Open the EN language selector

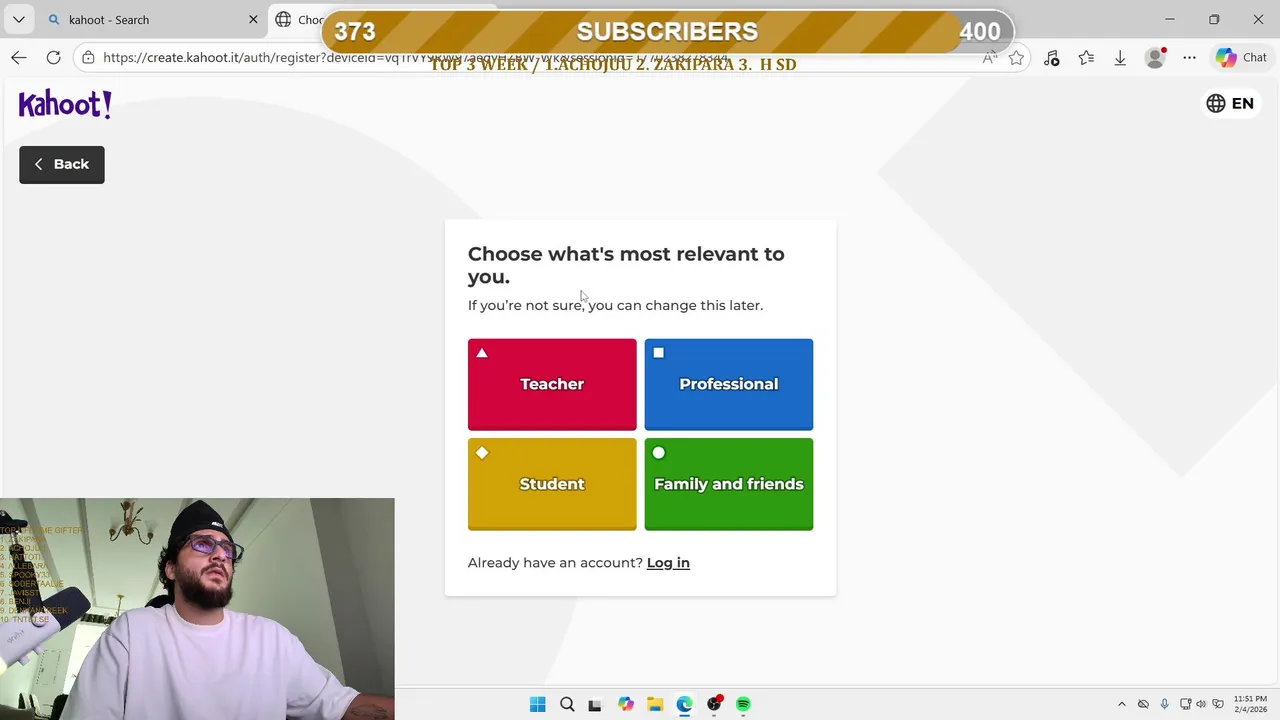pyautogui.click(x=1230, y=103)
